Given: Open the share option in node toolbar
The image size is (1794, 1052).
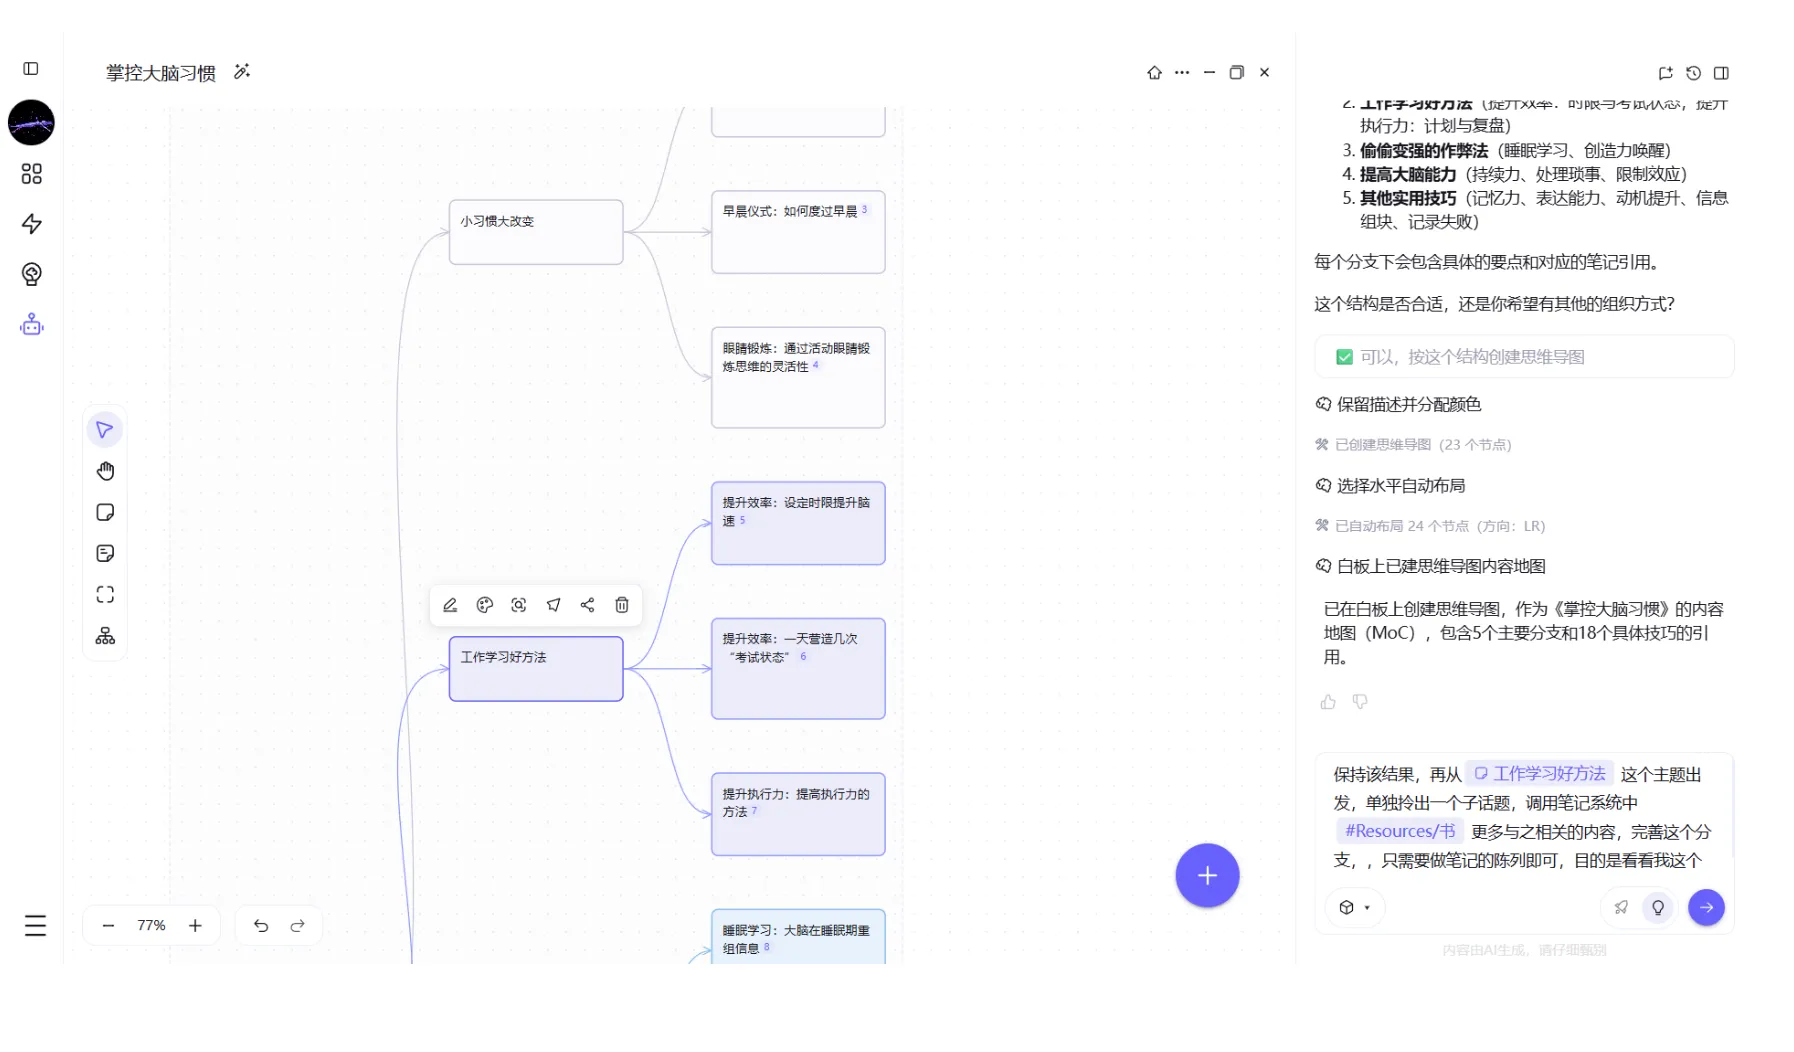Looking at the screenshot, I should pyautogui.click(x=587, y=605).
